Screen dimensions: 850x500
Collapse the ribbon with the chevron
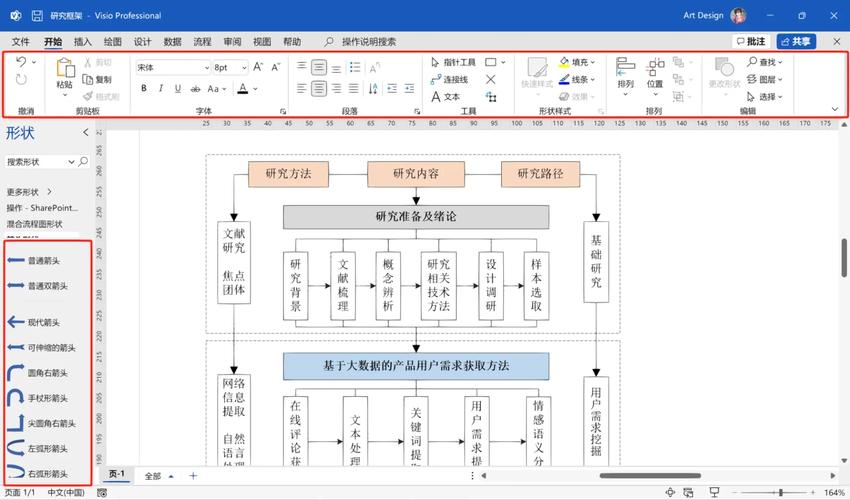point(835,109)
